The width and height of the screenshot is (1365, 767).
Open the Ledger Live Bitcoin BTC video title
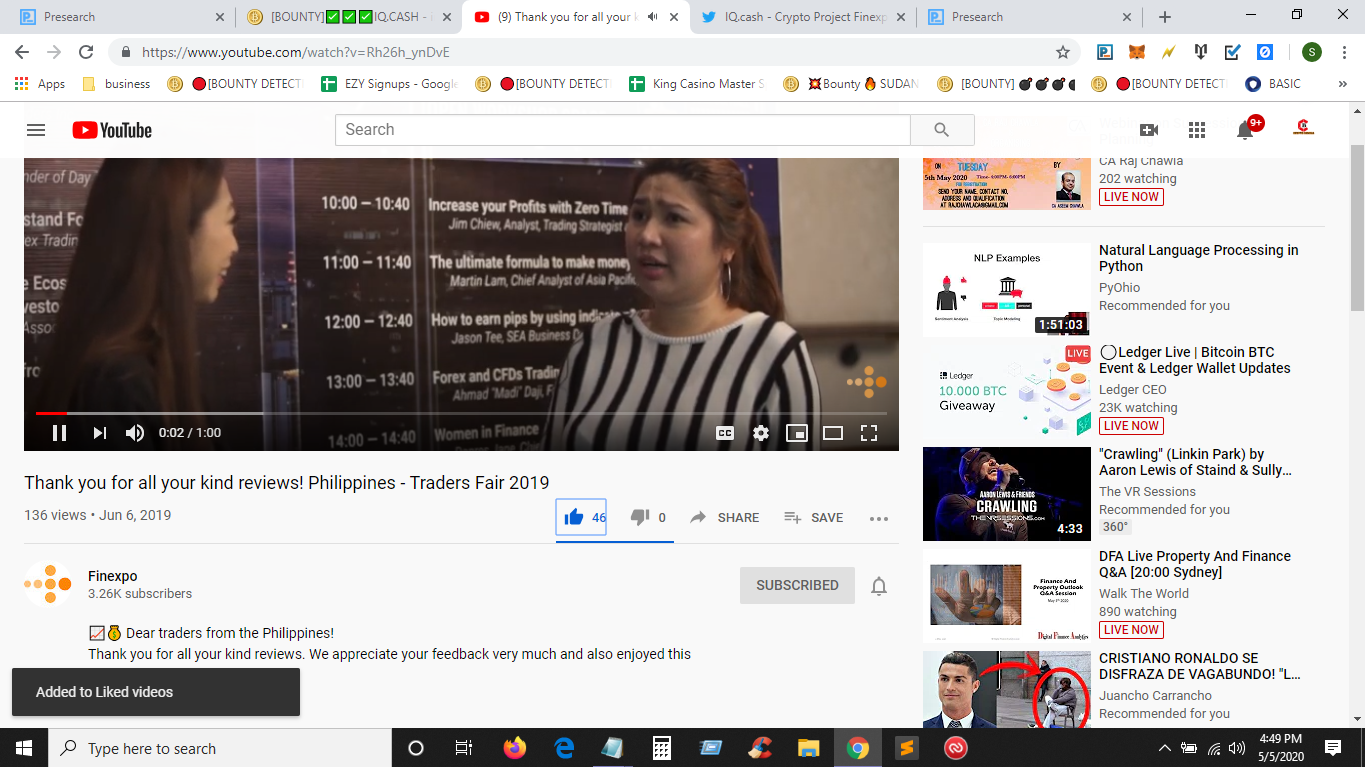point(1195,360)
